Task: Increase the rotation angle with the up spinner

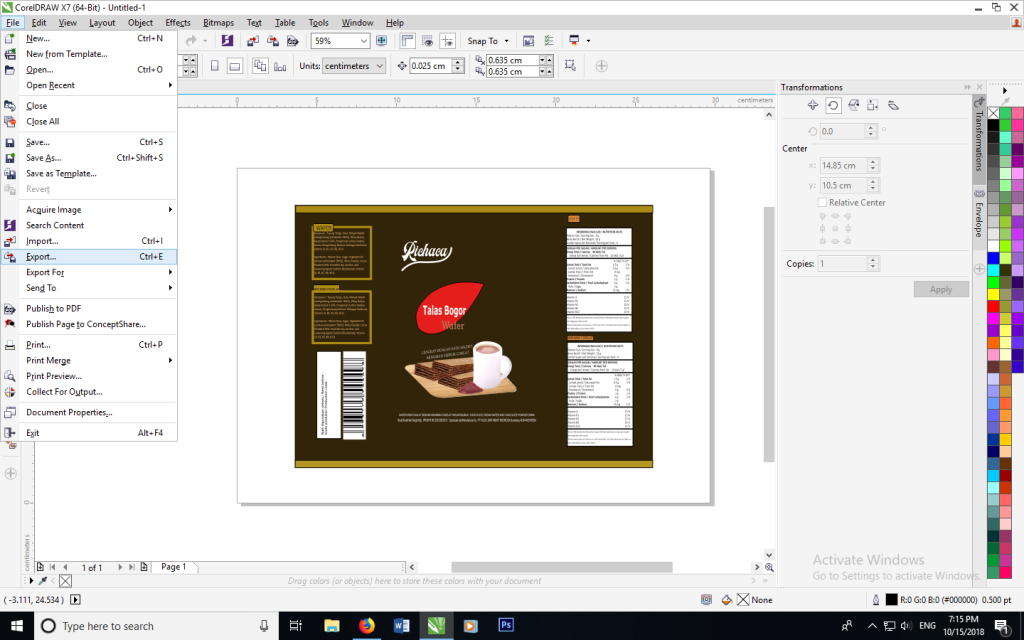Action: click(x=871, y=128)
